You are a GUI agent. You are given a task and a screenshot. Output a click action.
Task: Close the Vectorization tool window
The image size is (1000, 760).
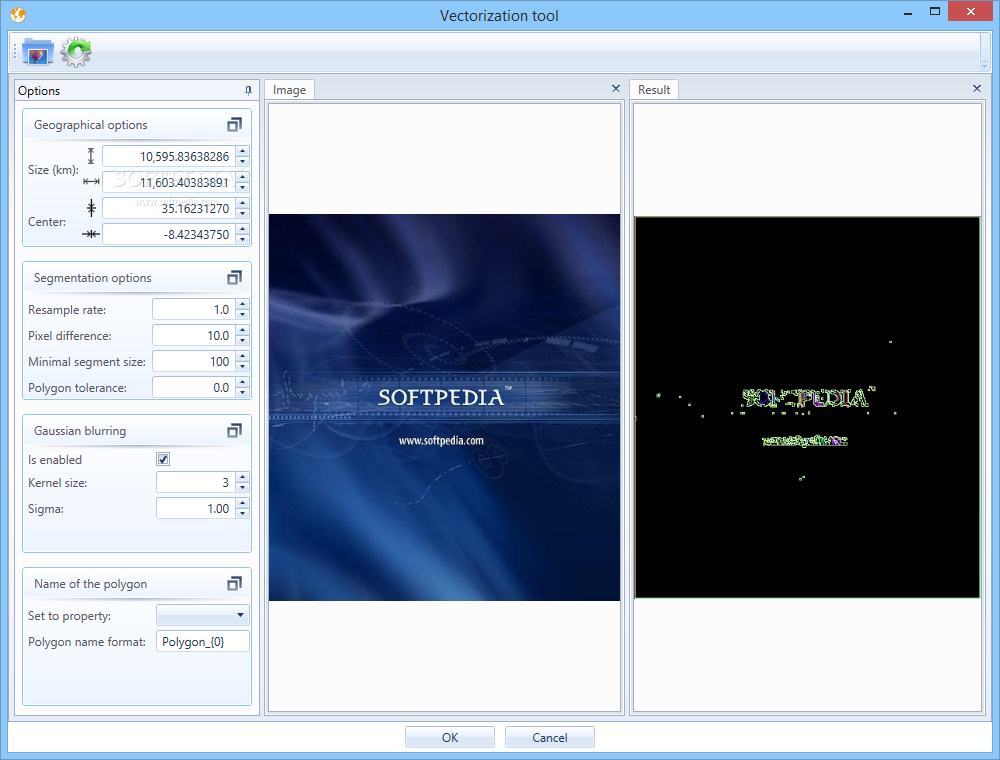pyautogui.click(x=971, y=11)
